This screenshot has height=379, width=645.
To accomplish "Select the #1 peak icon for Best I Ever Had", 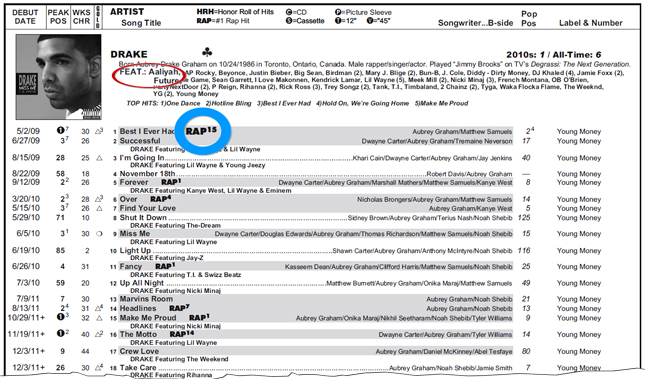I will (60, 130).
